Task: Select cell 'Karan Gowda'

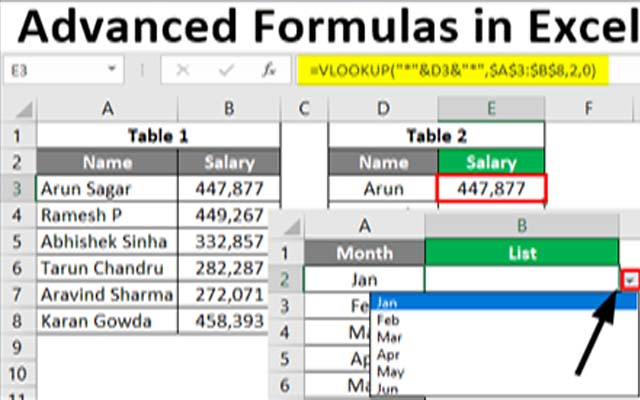Action: pyautogui.click(x=107, y=321)
